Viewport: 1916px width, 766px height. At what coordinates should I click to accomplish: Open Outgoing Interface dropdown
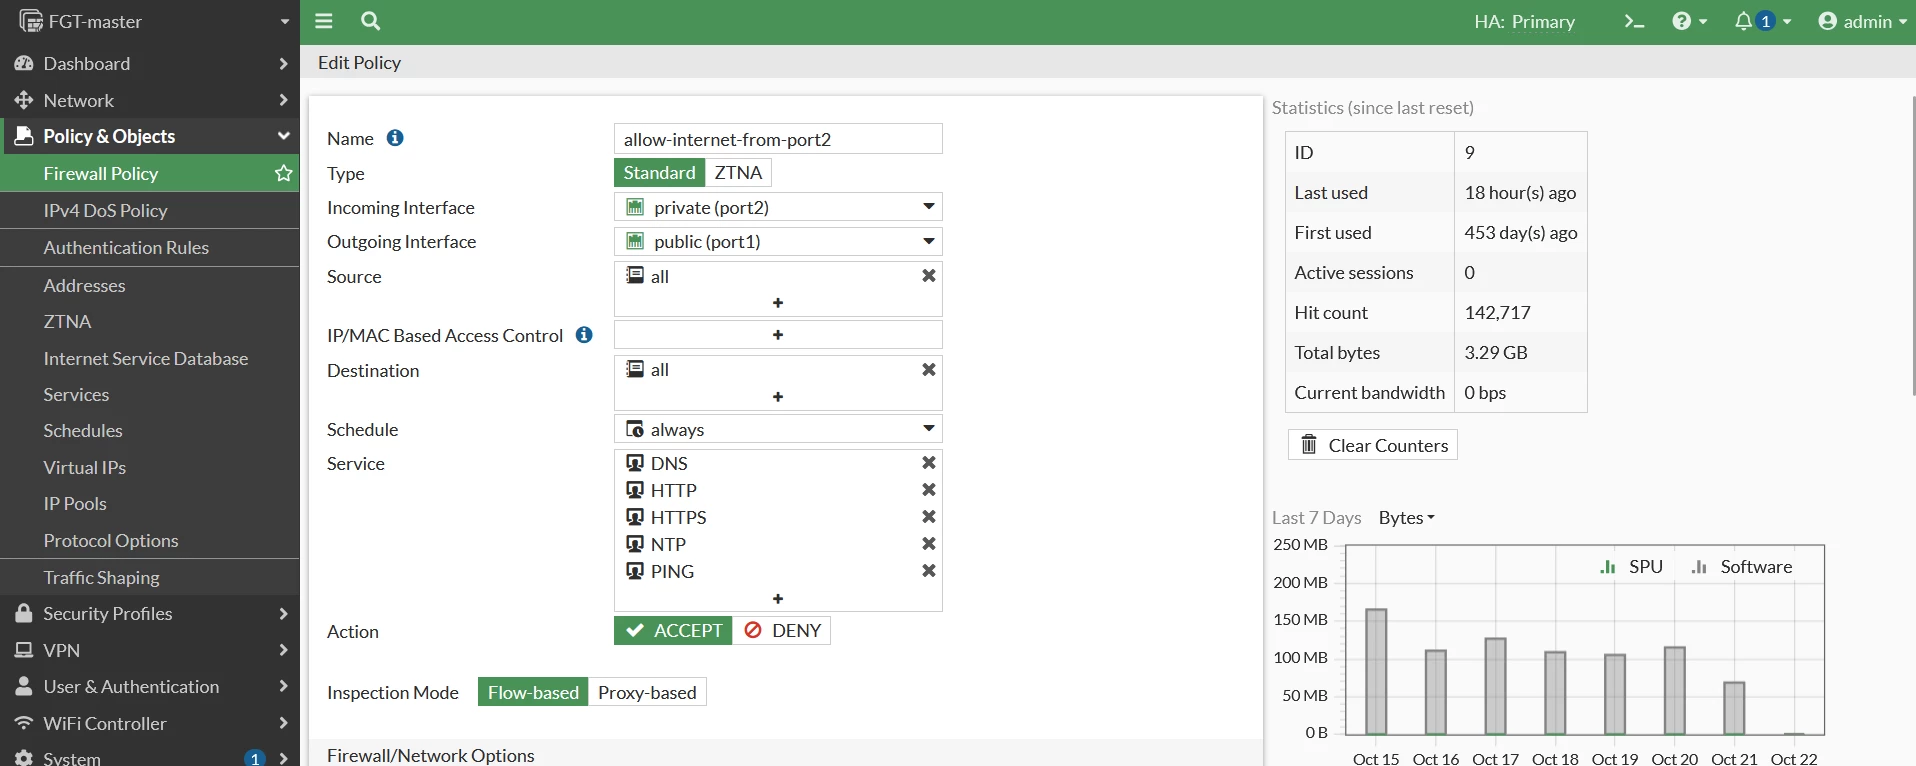[x=778, y=241]
